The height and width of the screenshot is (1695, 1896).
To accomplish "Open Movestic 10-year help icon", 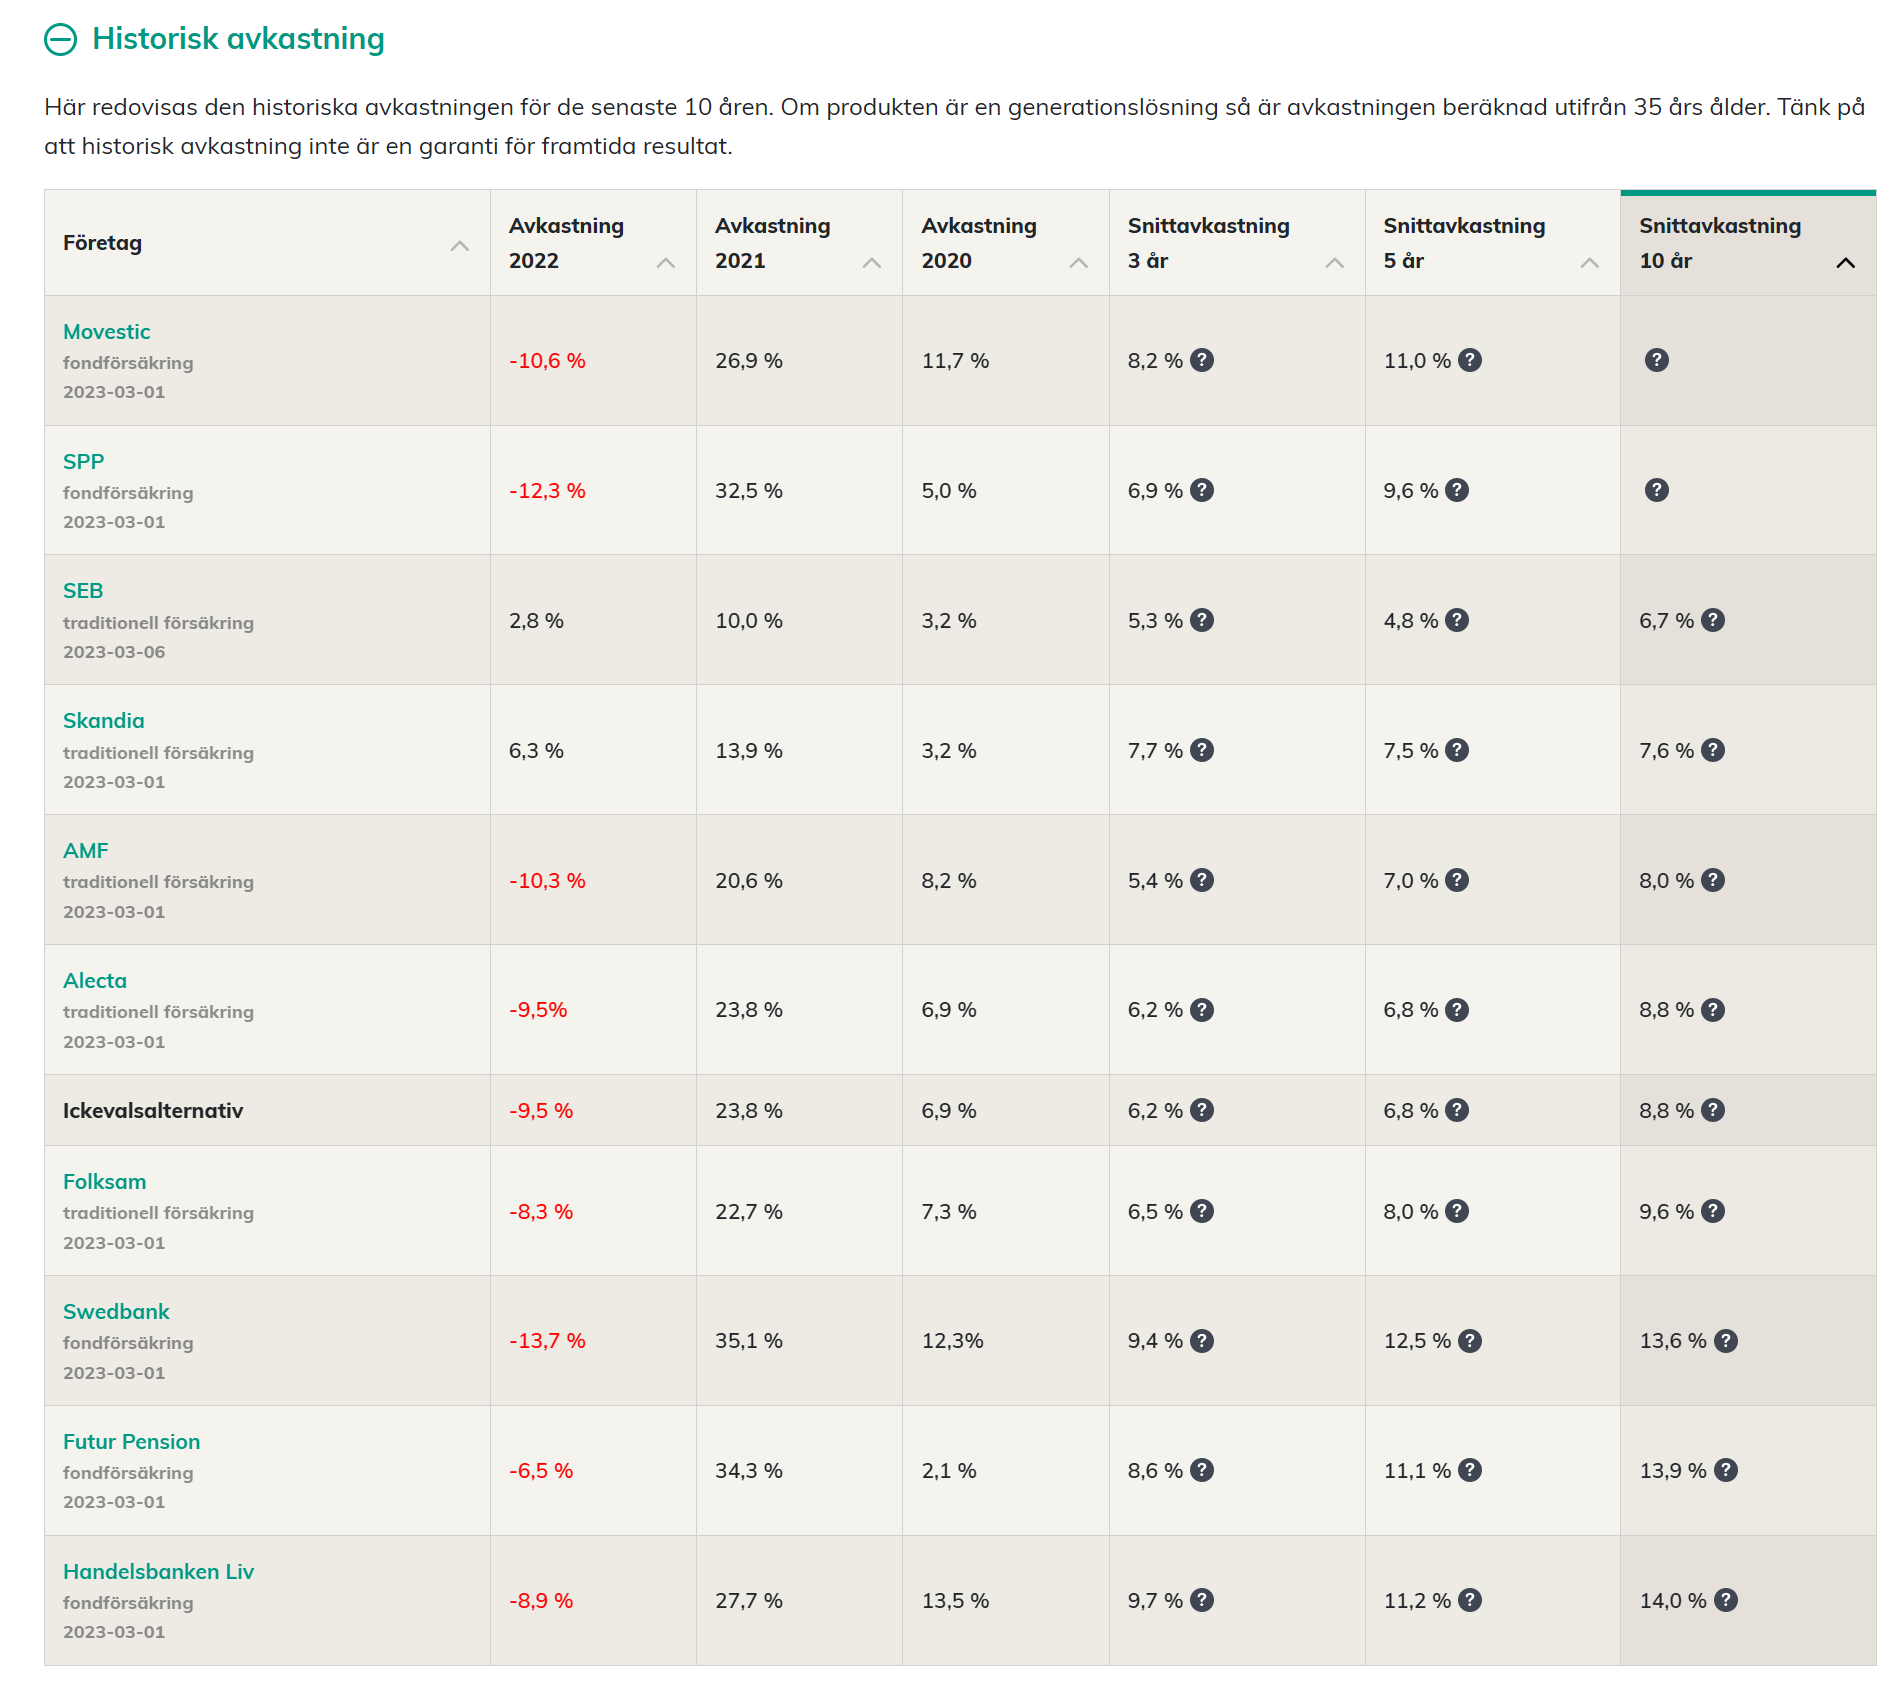I will pyautogui.click(x=1656, y=360).
